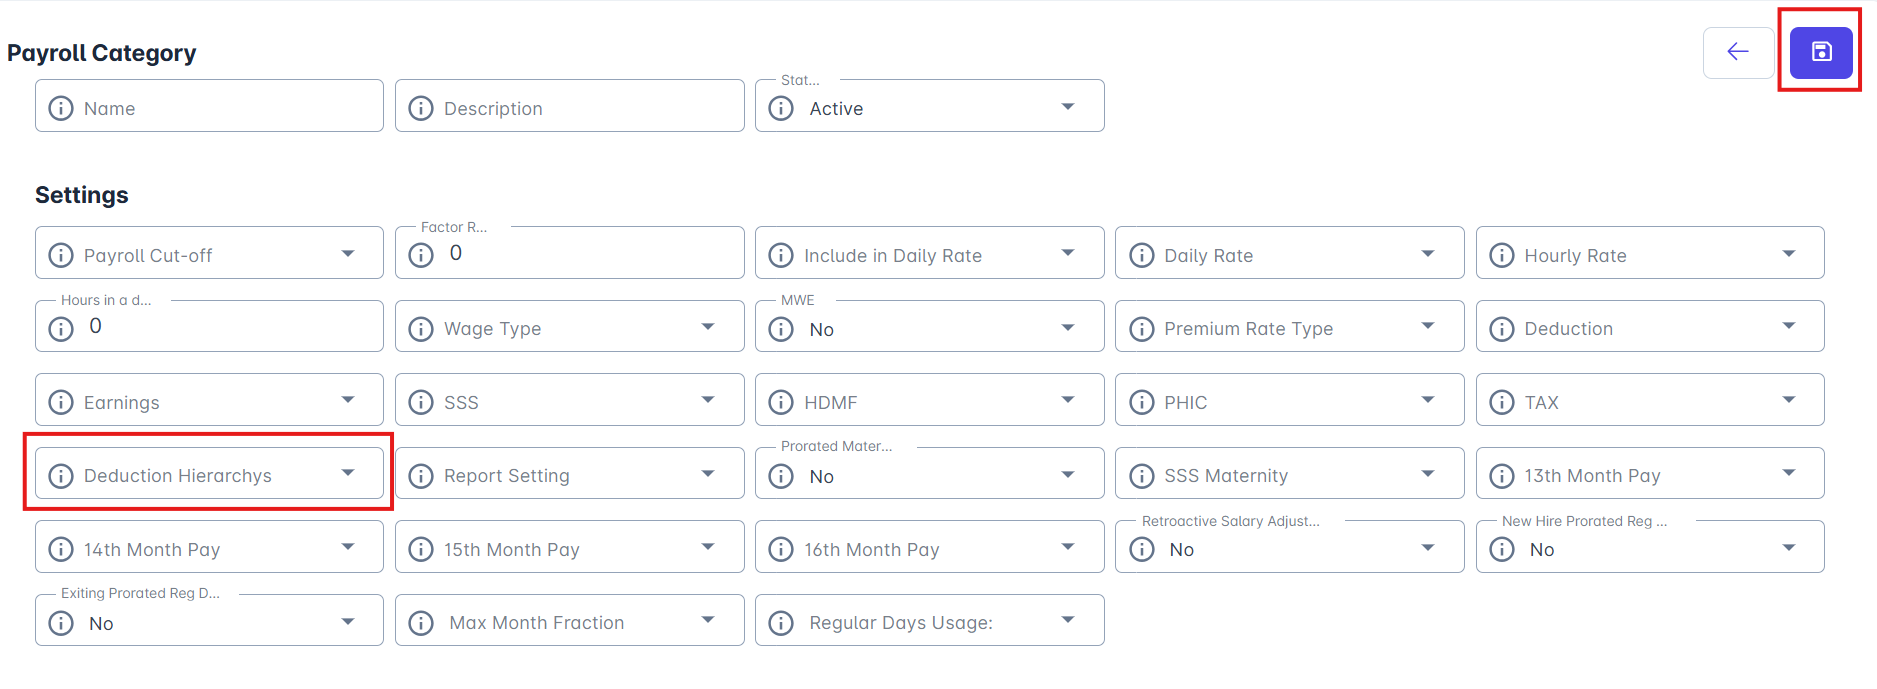Click info icon in TAX field
The image size is (1877, 689).
click(1501, 402)
